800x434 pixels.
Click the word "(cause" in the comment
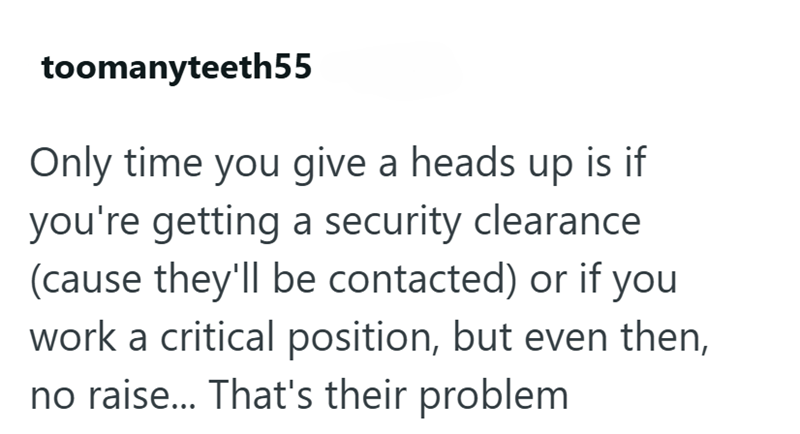click(86, 279)
